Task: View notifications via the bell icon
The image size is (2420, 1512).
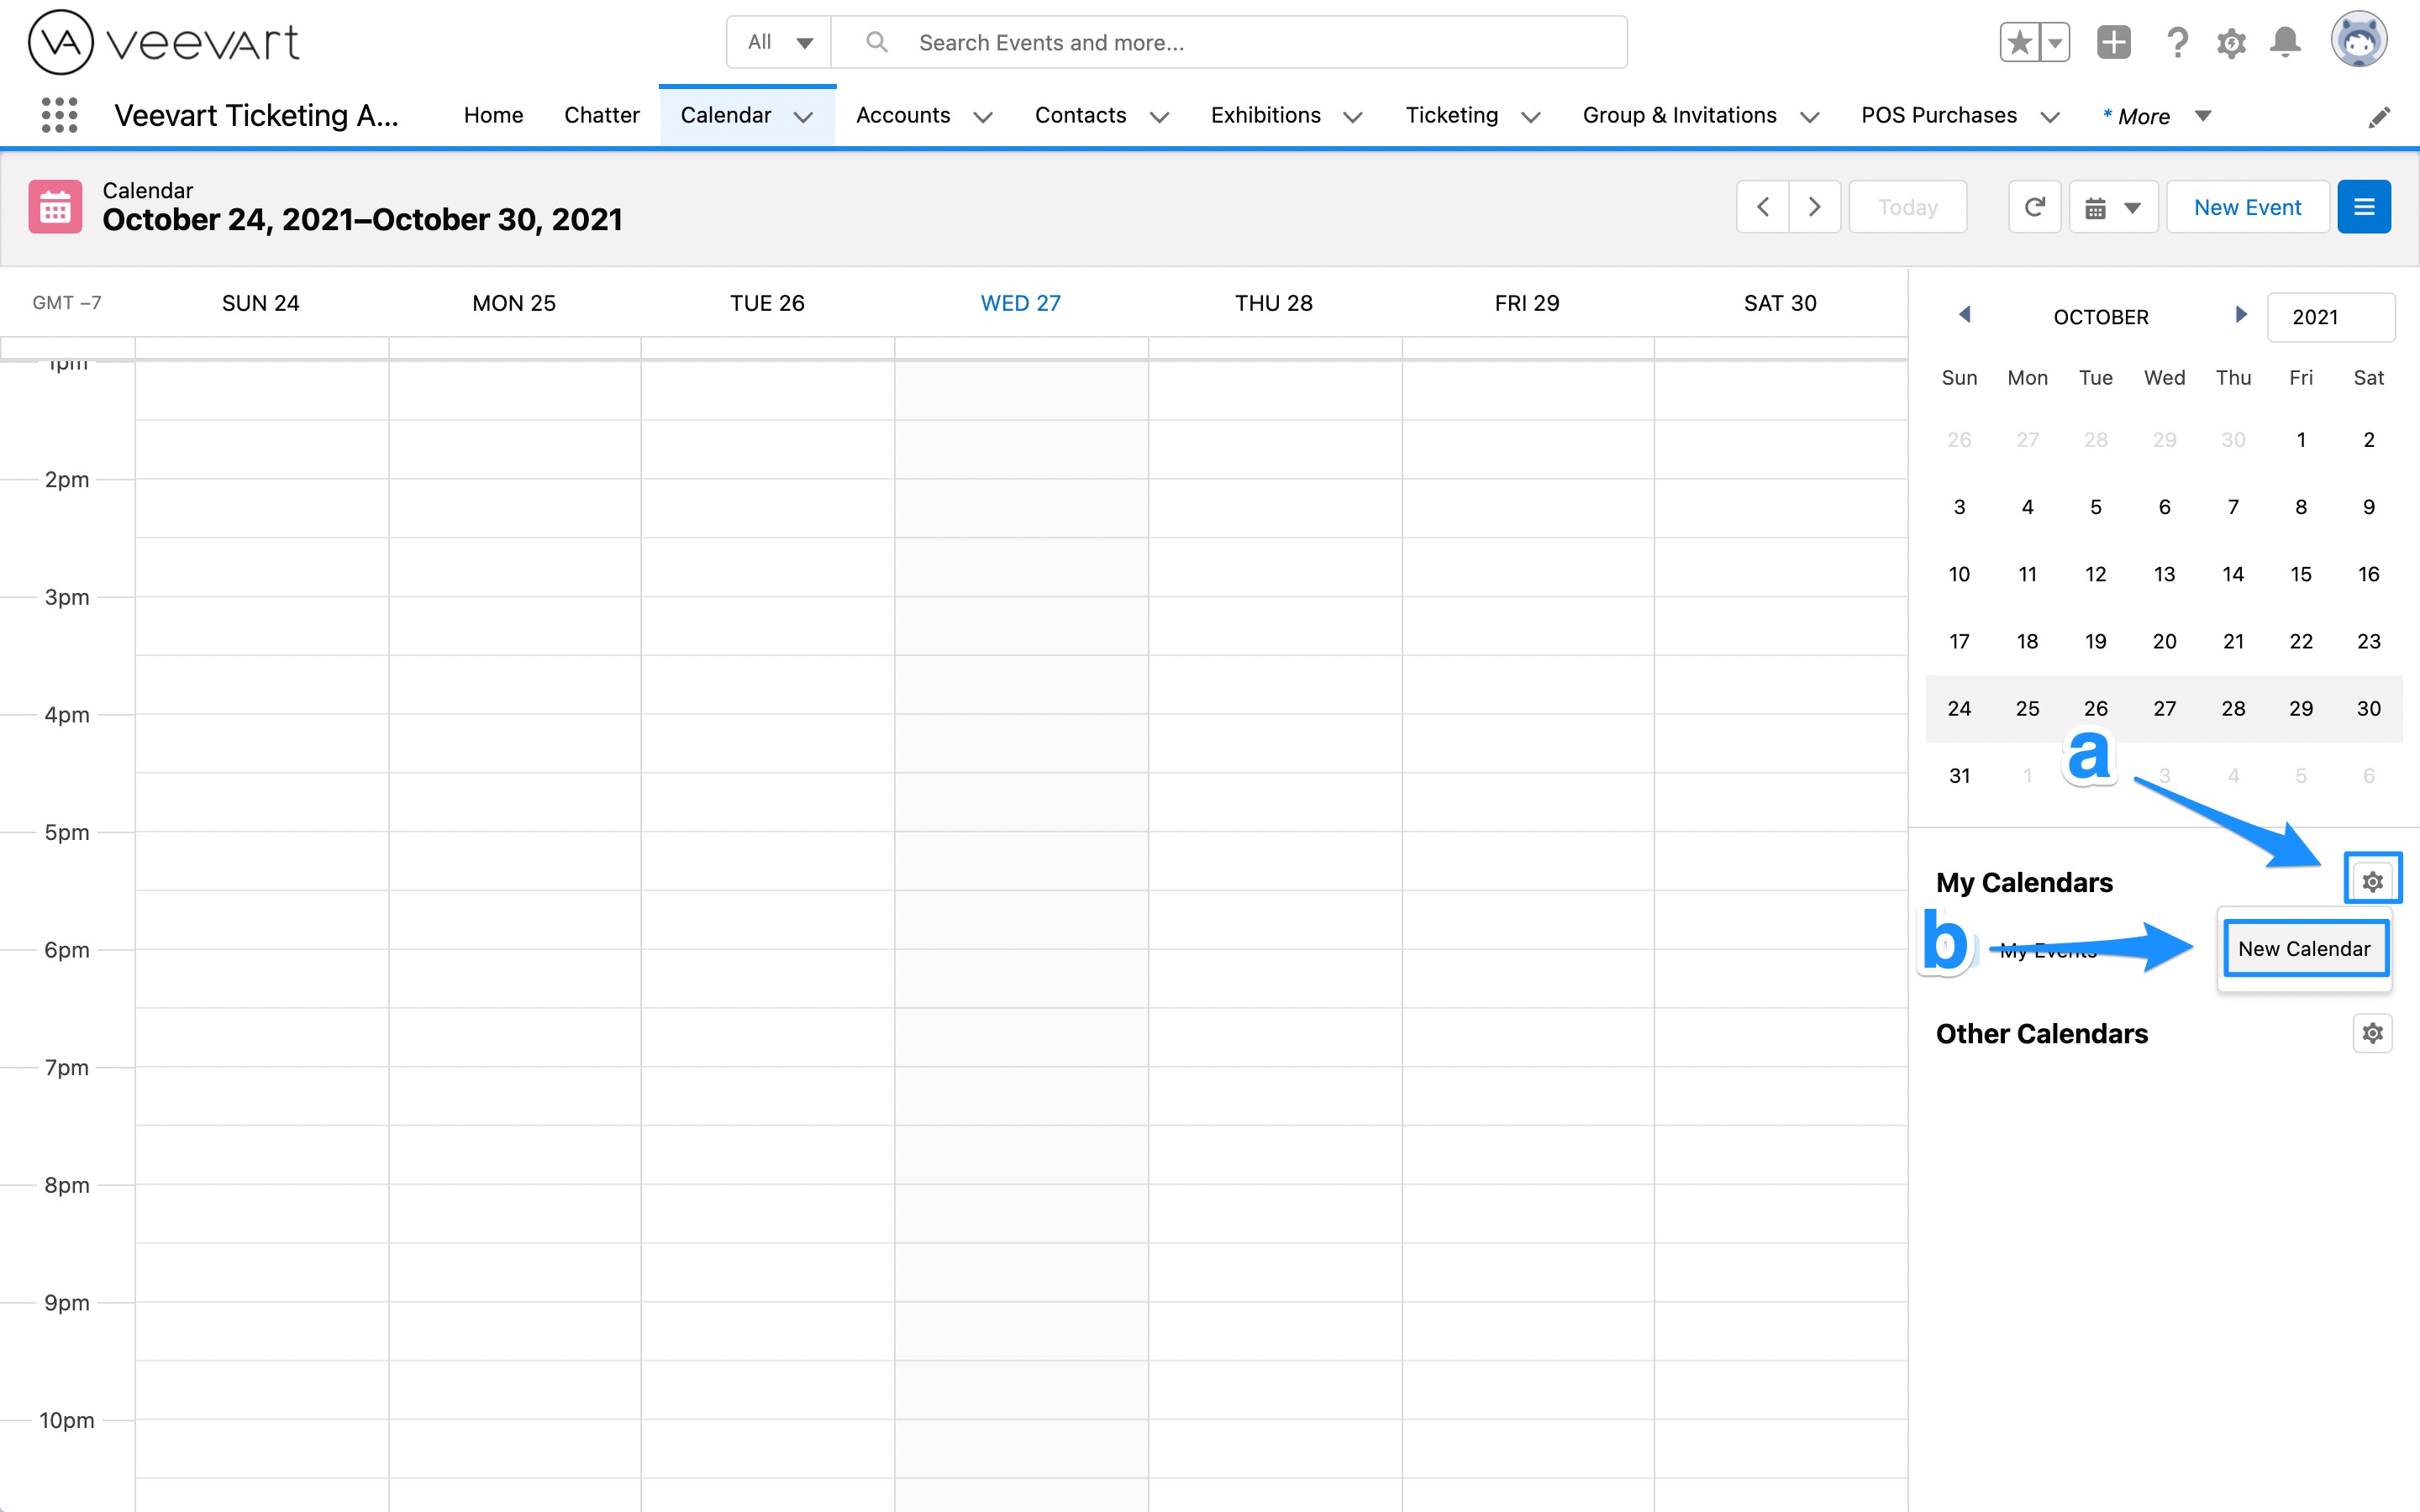Action: (2285, 42)
